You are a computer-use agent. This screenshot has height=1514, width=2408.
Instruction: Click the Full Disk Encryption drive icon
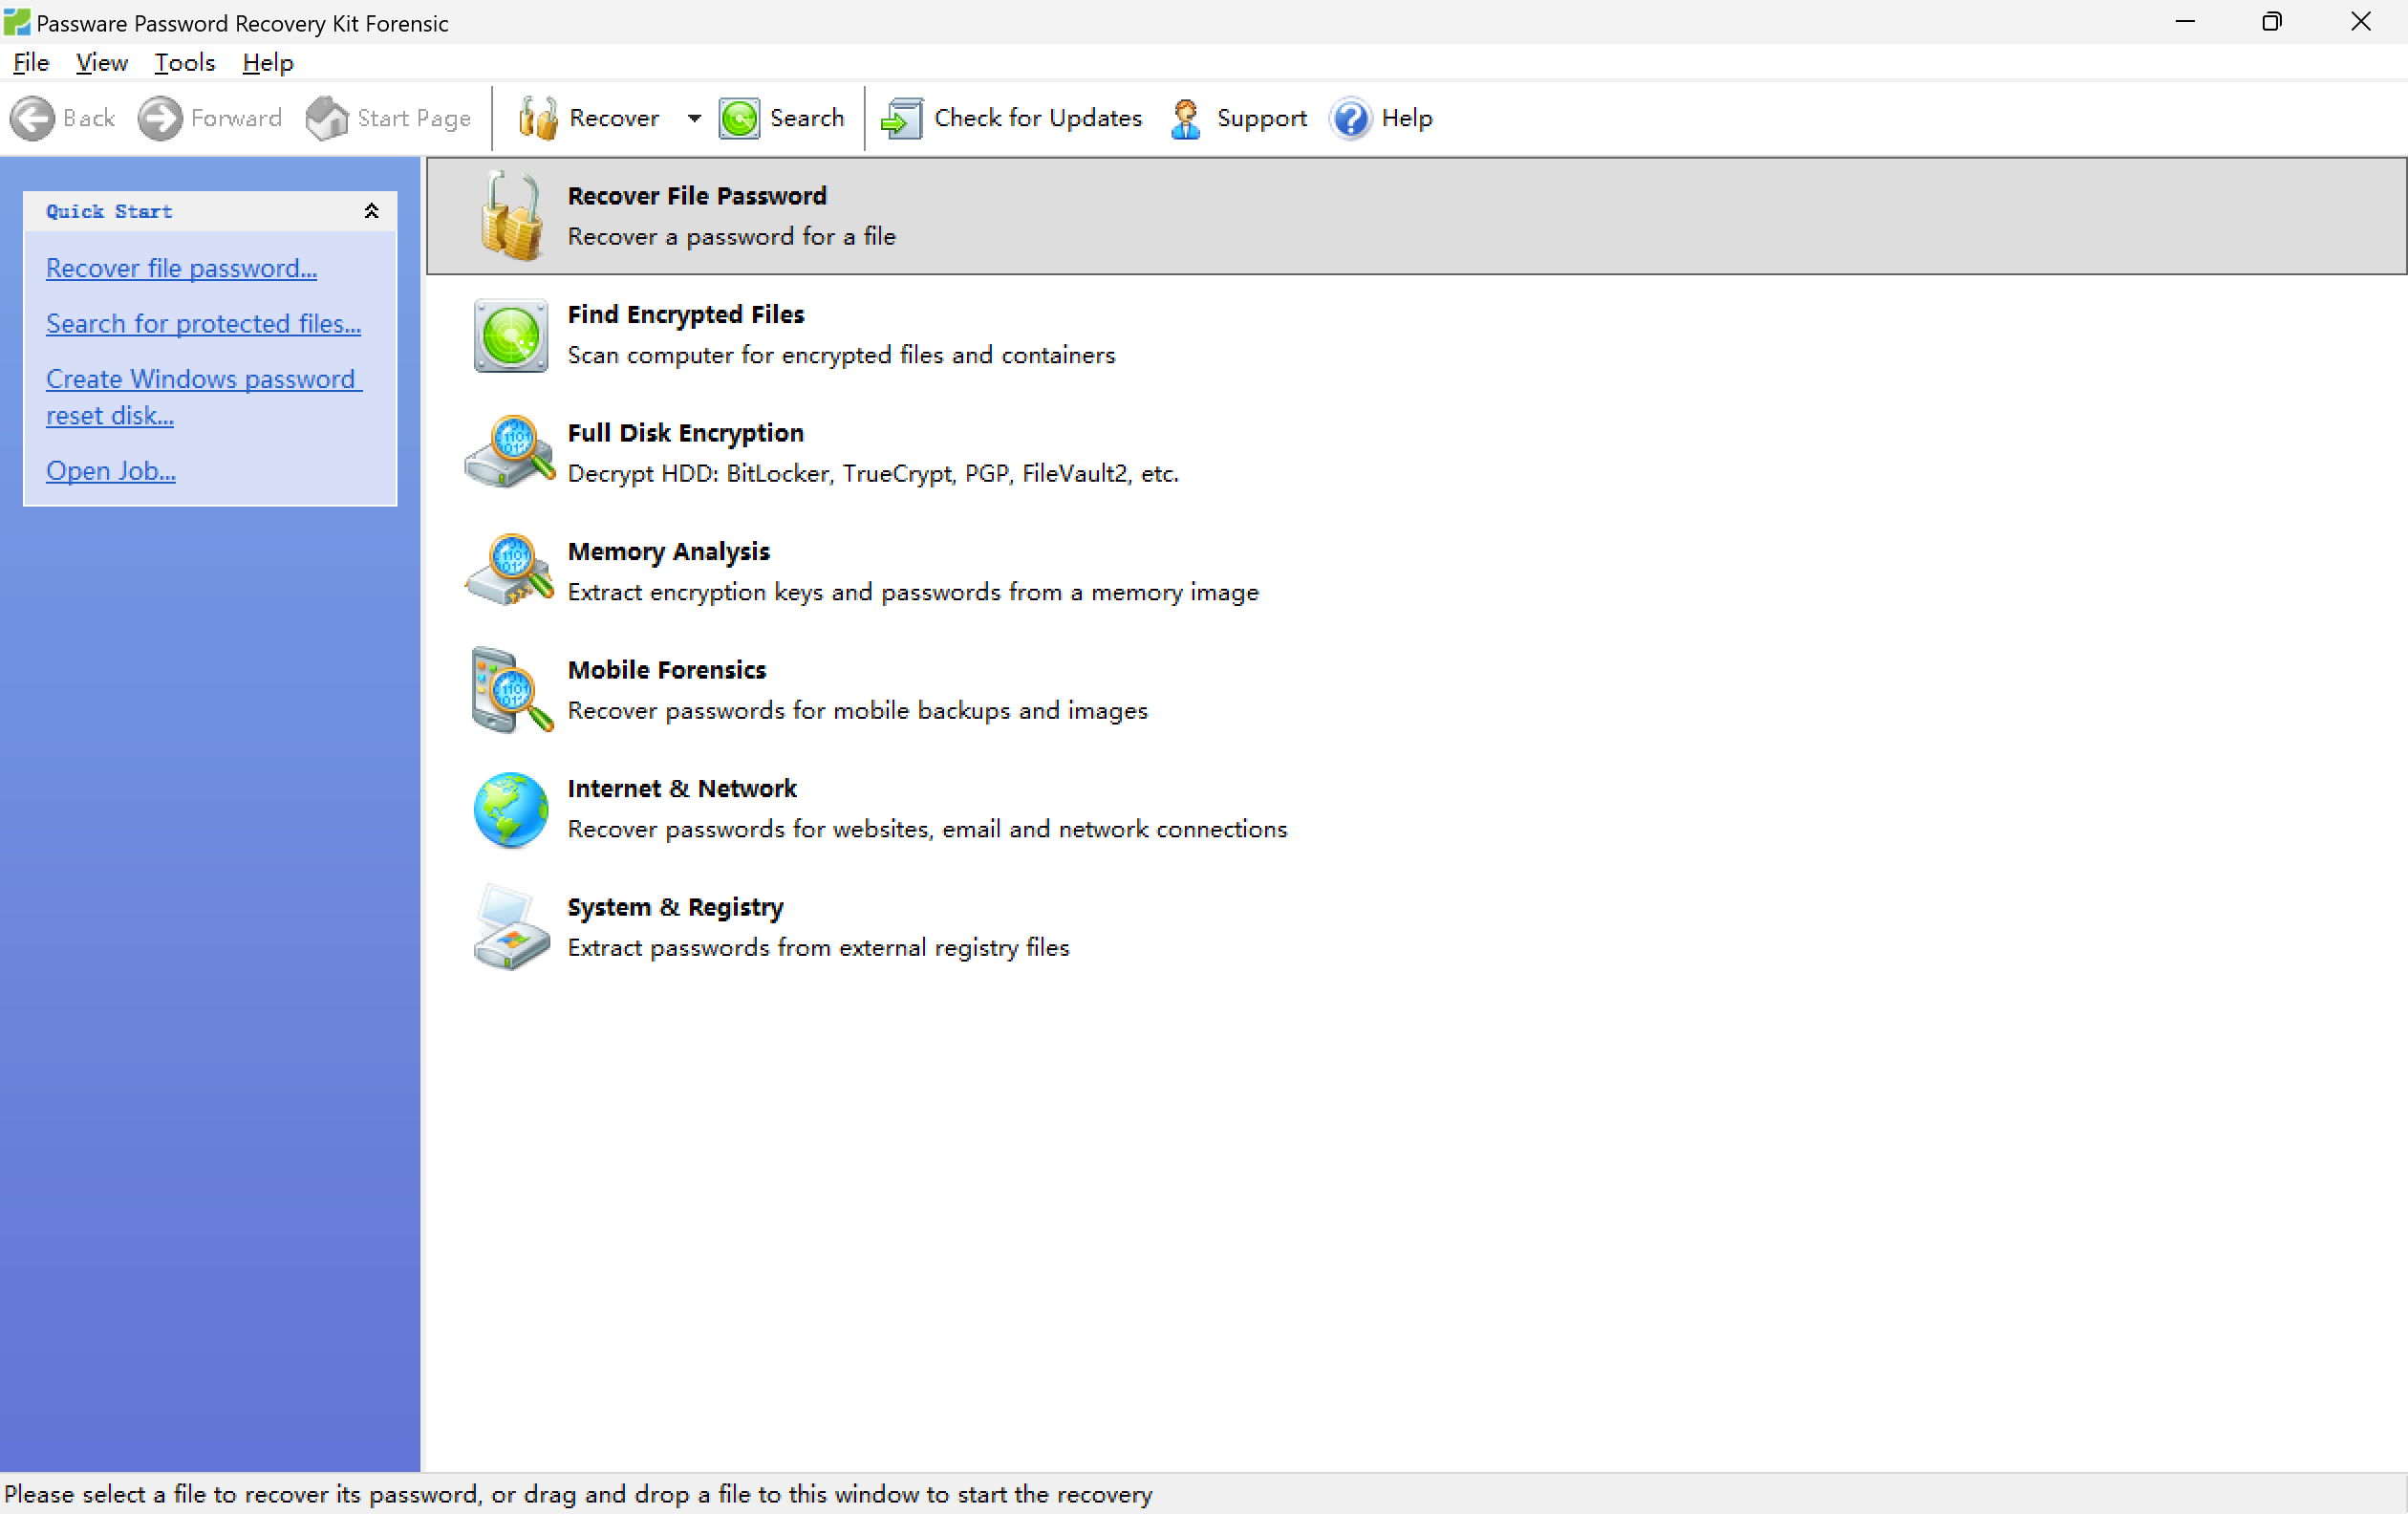510,452
